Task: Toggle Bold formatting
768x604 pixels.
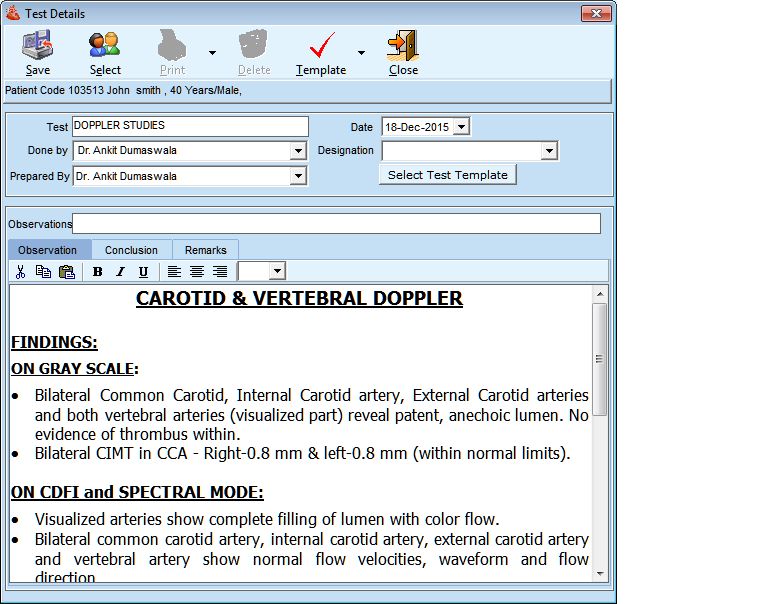Action: (x=98, y=272)
